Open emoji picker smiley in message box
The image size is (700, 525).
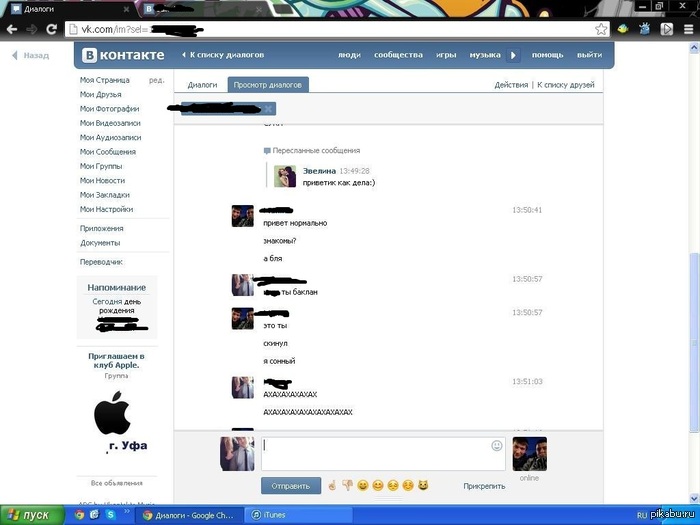[496, 446]
